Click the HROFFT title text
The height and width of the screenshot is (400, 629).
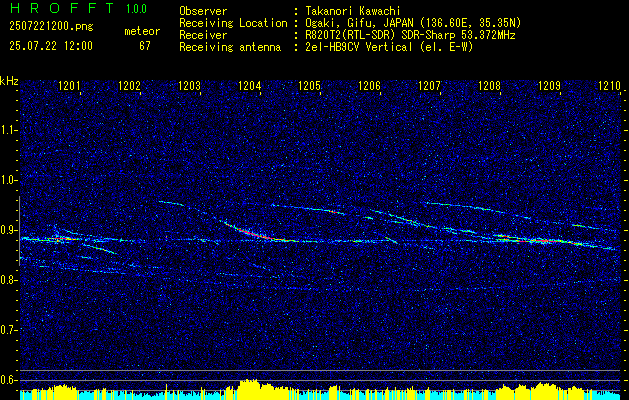pos(61,8)
